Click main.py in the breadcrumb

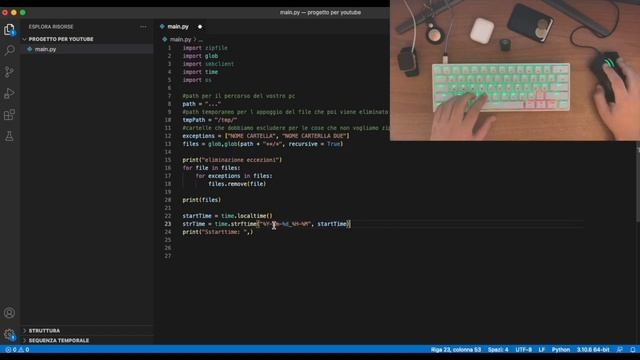click(x=180, y=40)
